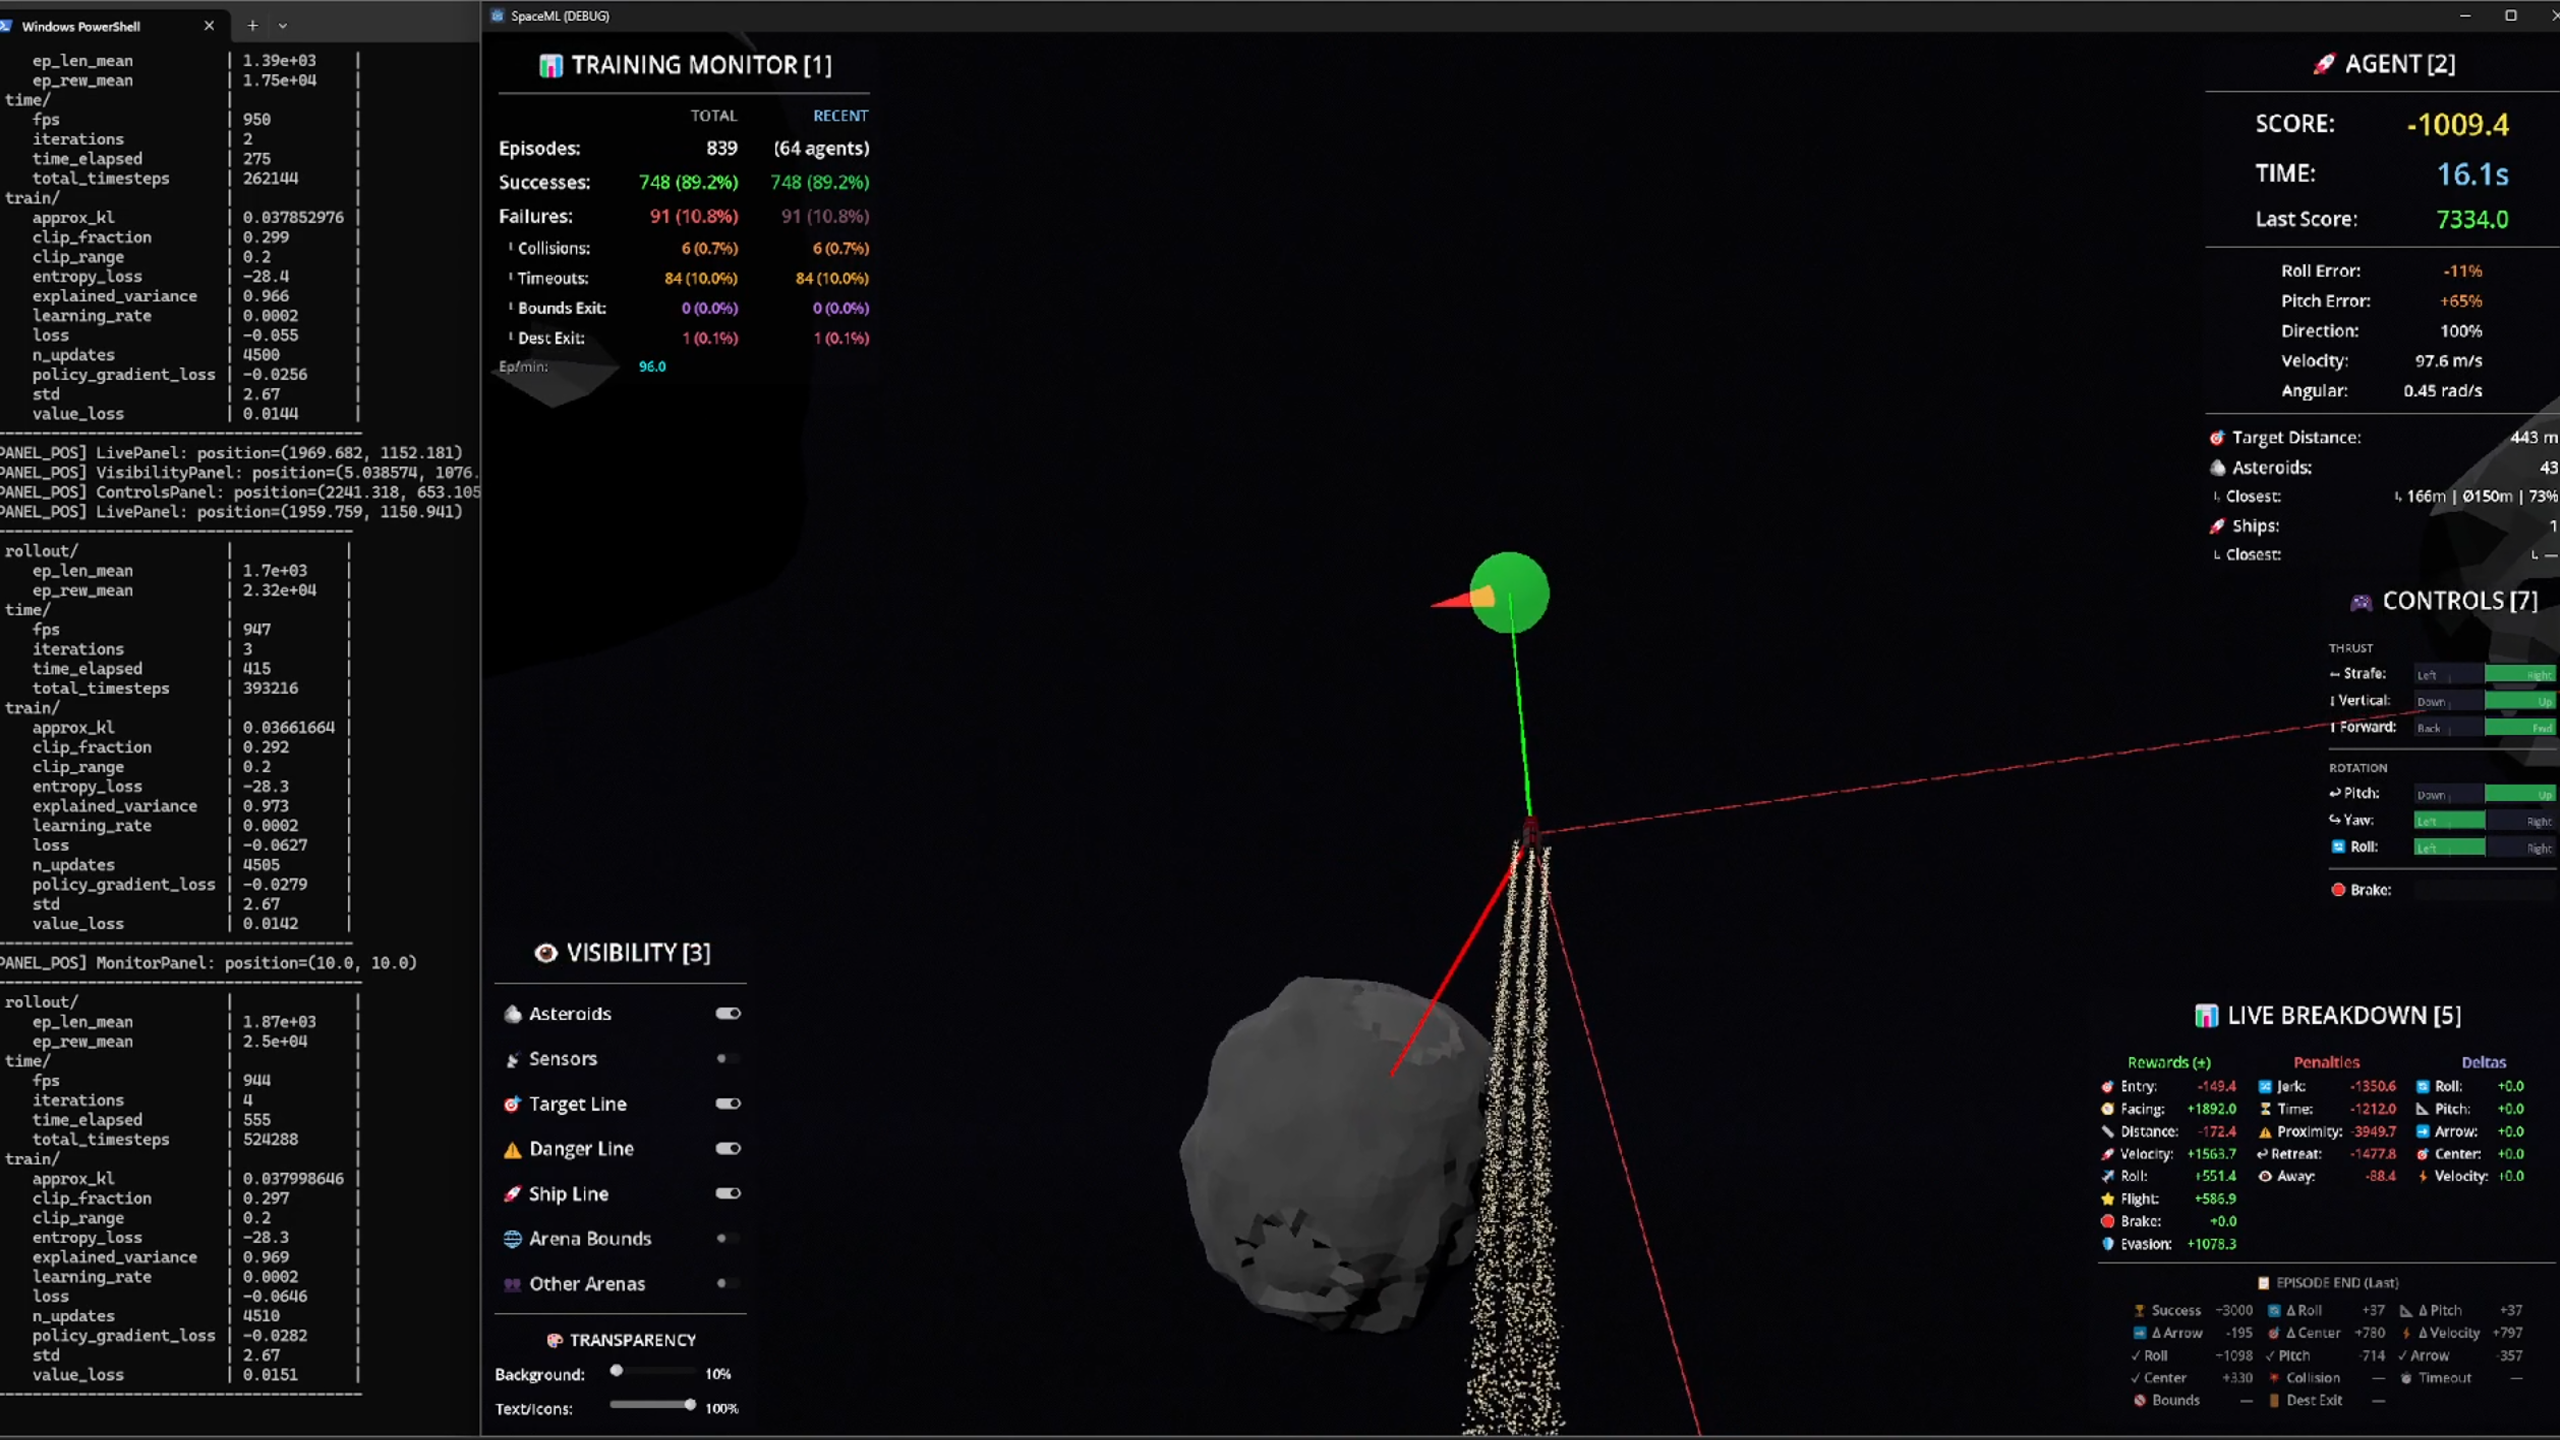Open PowerShell tab dropdown arrow

283,26
